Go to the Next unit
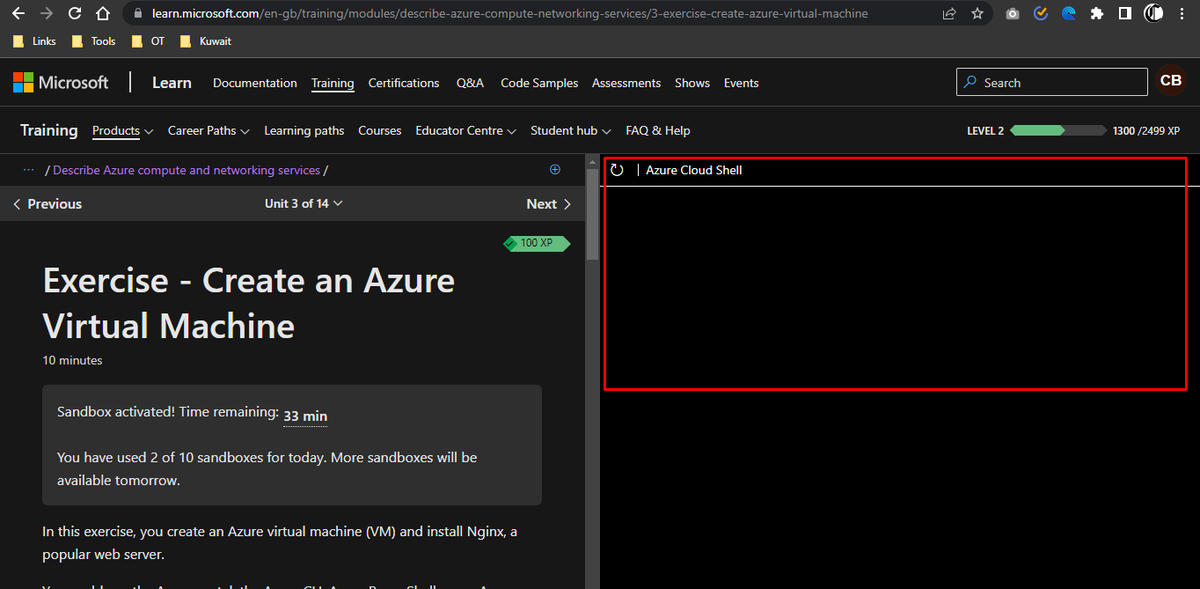 pyautogui.click(x=549, y=204)
